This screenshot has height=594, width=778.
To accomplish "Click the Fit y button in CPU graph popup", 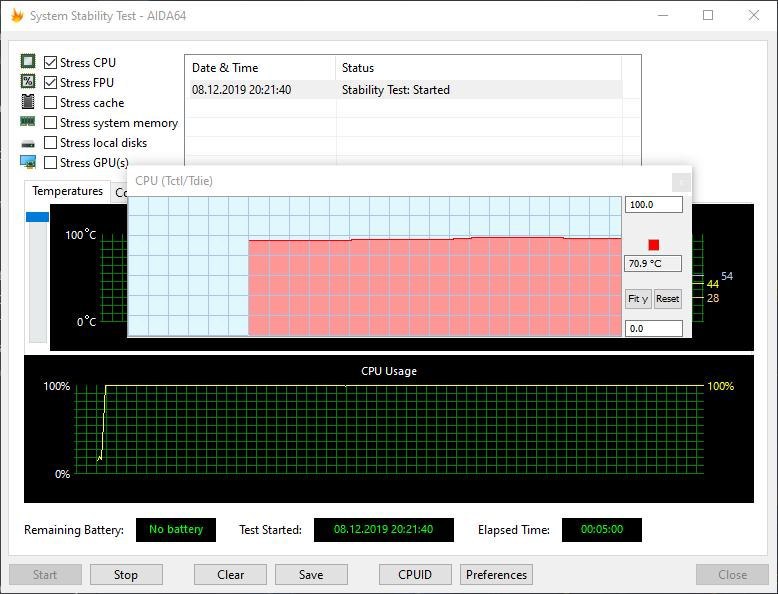I will tap(638, 299).
